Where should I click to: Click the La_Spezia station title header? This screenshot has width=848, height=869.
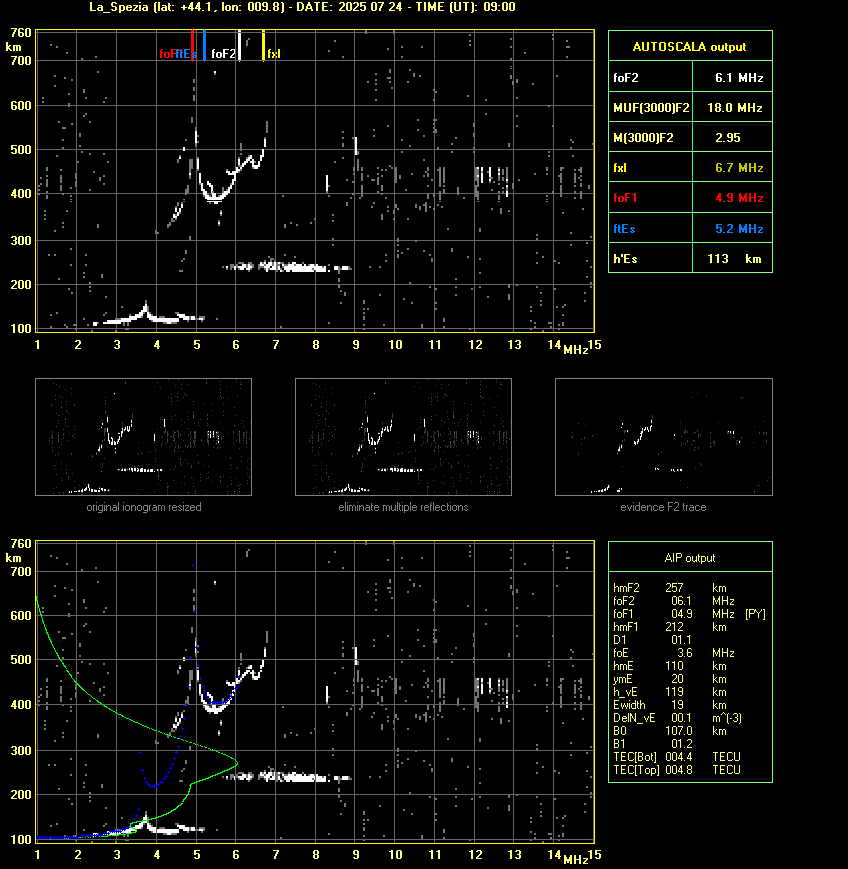point(302,7)
